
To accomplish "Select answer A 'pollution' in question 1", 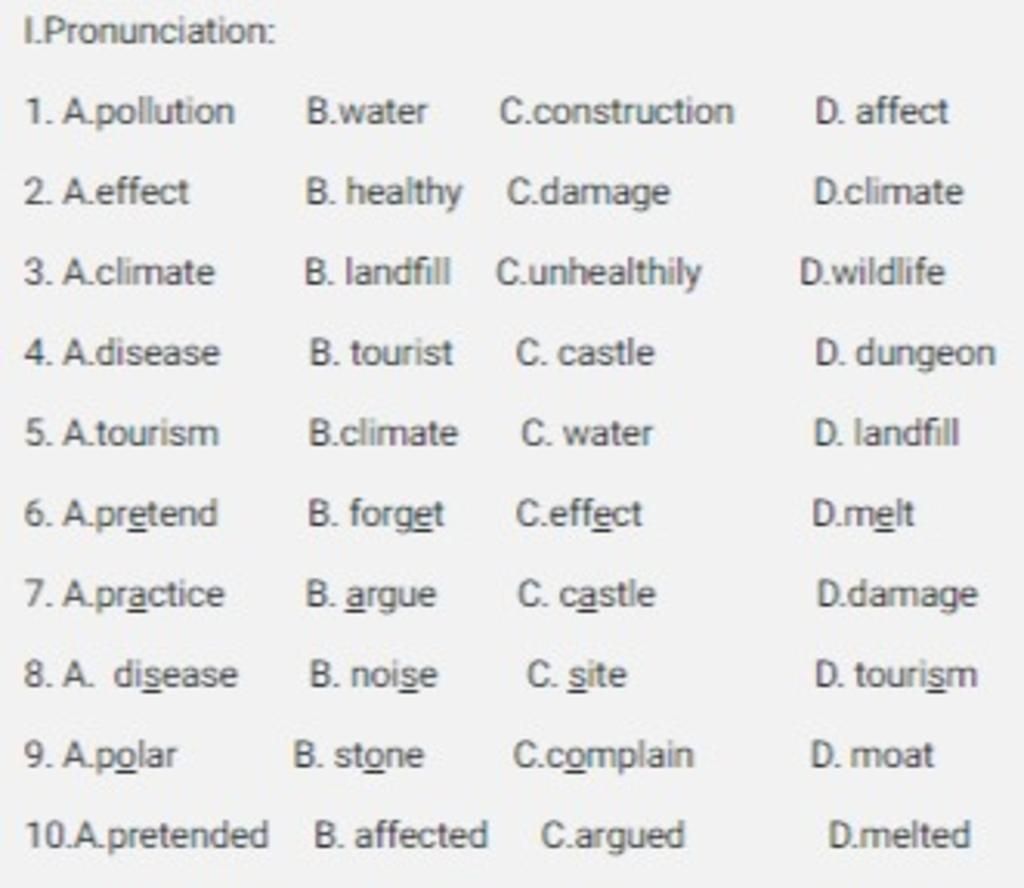I will pyautogui.click(x=149, y=112).
